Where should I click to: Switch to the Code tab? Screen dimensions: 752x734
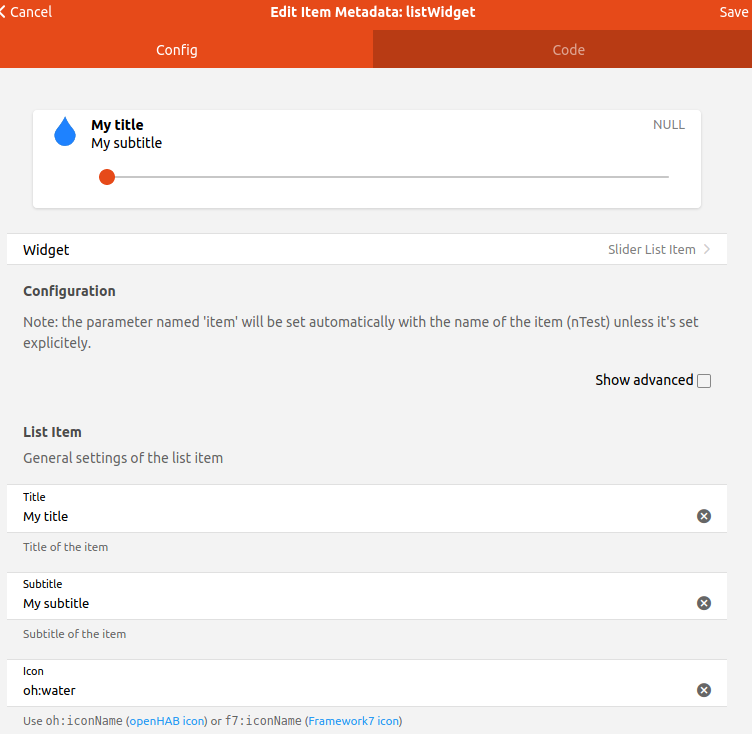568,50
